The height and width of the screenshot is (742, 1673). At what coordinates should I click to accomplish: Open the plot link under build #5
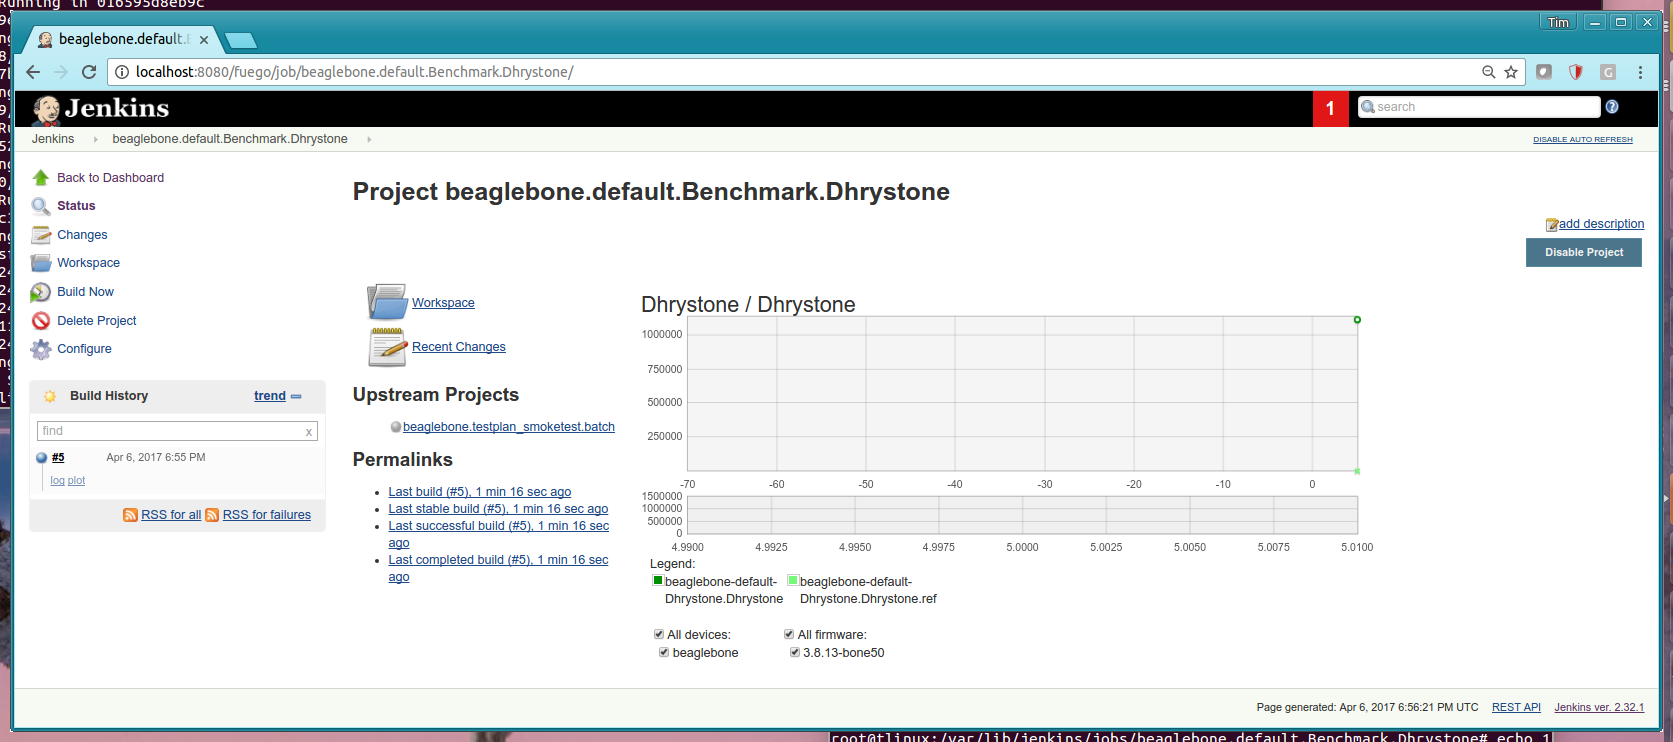click(76, 481)
